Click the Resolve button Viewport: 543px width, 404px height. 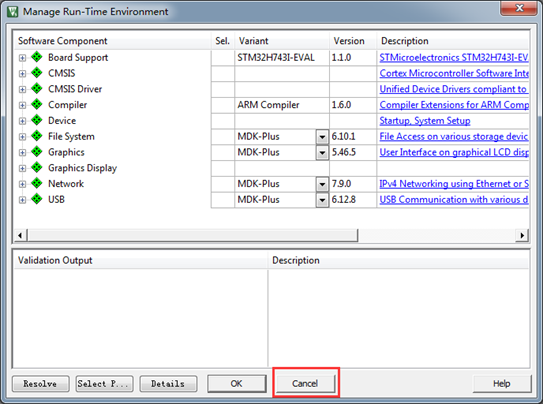tap(41, 384)
